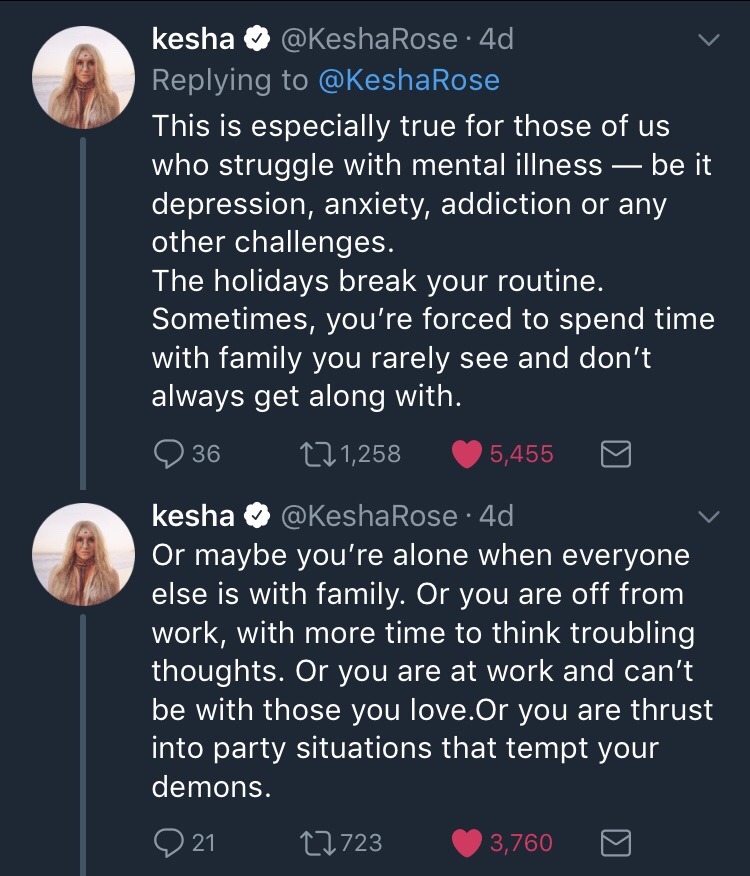Screen dimensions: 750x876
Task: Click kesha display name on second tweet
Action: (x=193, y=516)
